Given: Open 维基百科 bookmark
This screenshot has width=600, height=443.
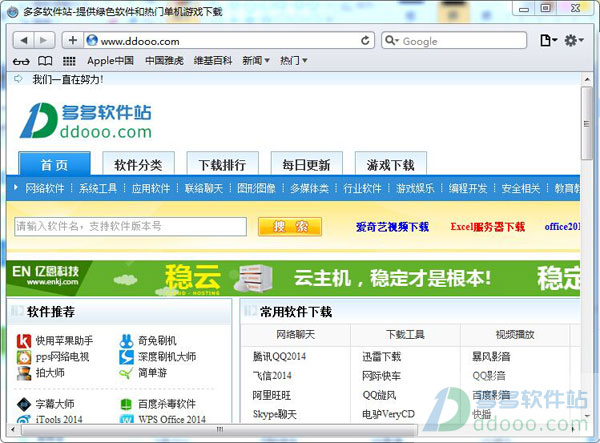Looking at the screenshot, I should (x=213, y=60).
